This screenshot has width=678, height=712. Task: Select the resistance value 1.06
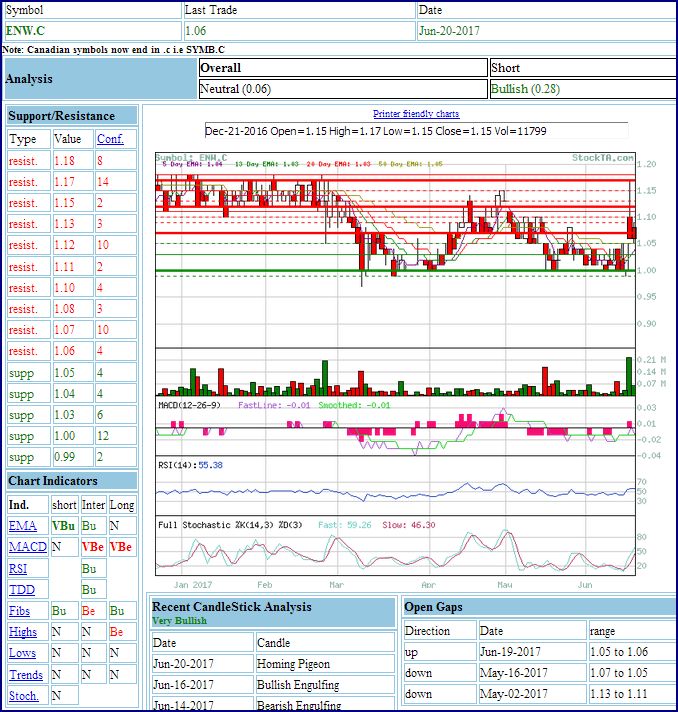64,351
